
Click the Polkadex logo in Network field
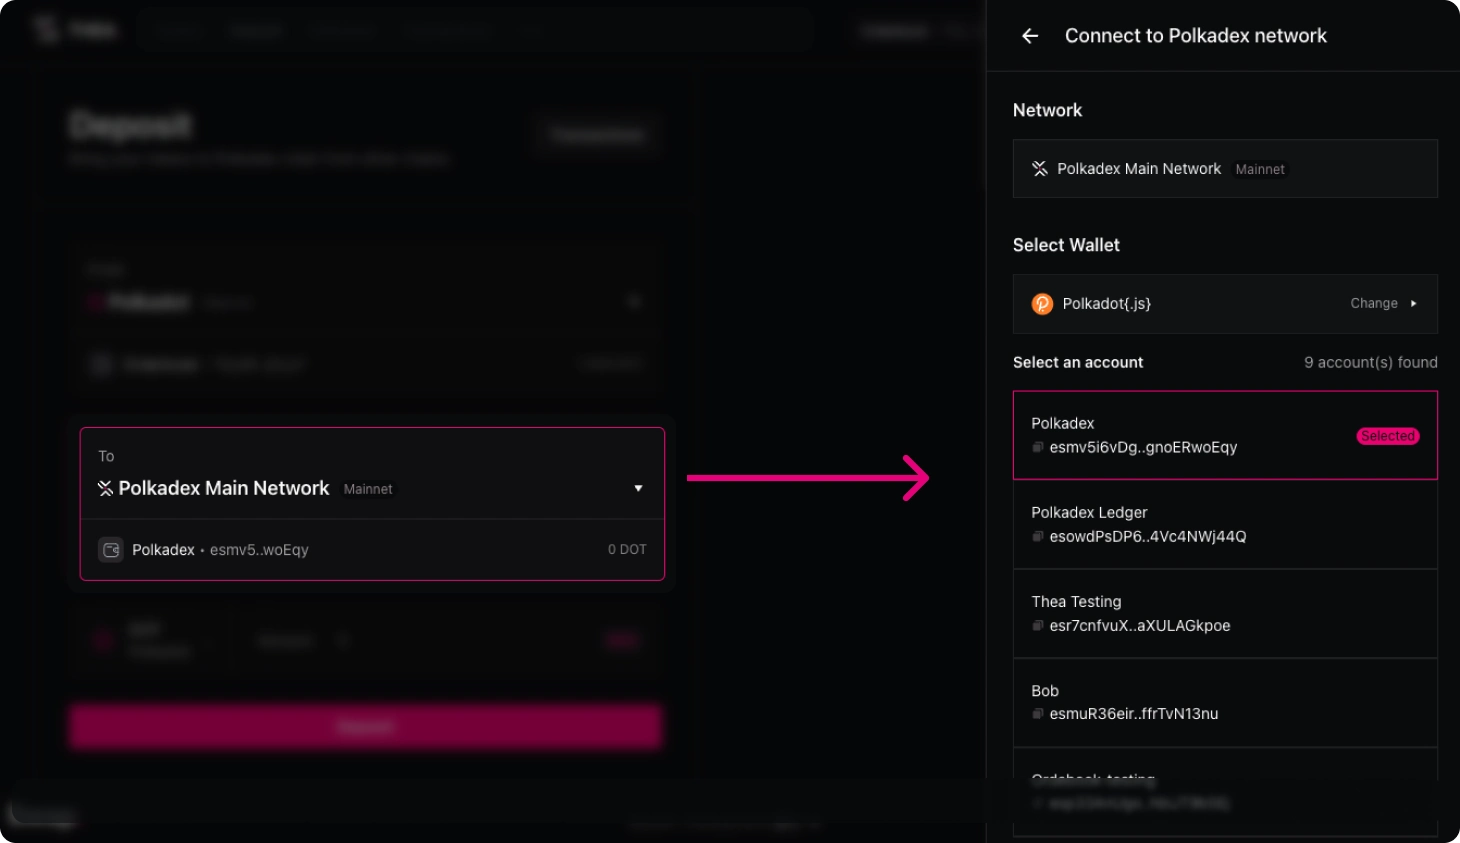coord(1040,169)
